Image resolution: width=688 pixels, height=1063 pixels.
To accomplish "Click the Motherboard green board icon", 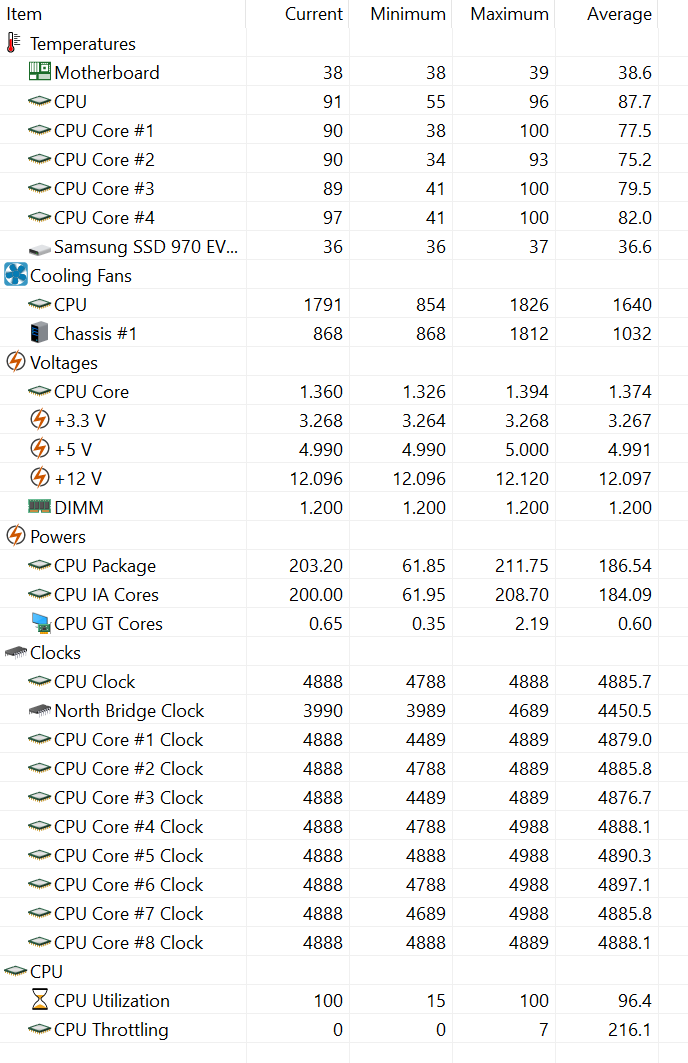I will (x=39, y=71).
